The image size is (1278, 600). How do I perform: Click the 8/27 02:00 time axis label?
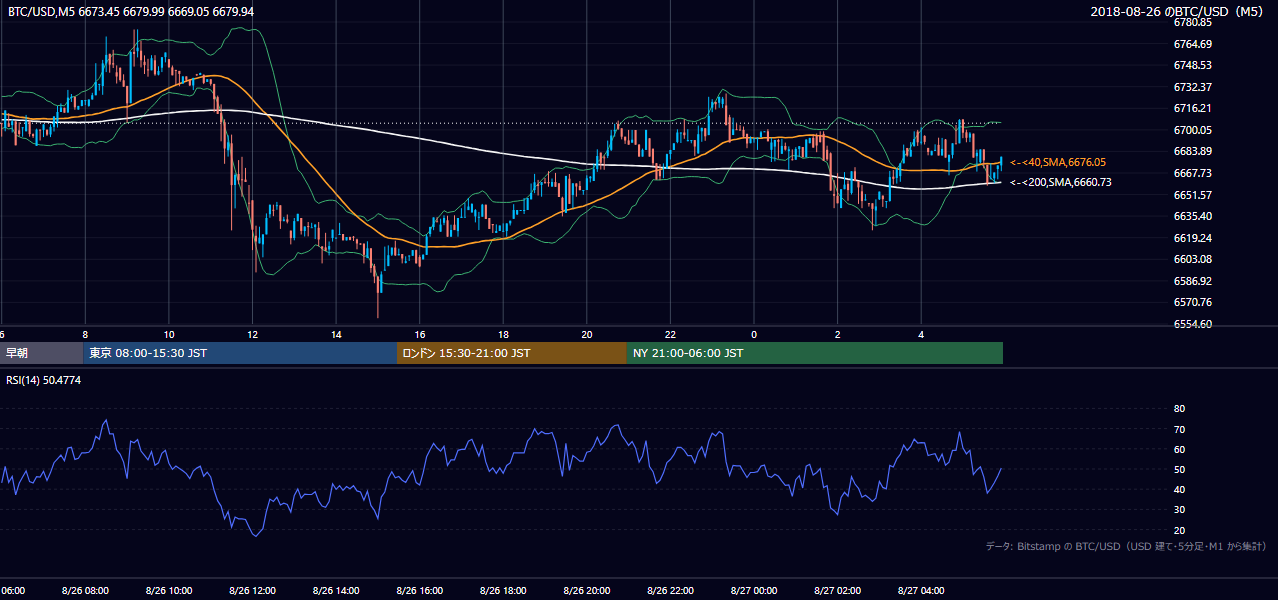(x=837, y=590)
